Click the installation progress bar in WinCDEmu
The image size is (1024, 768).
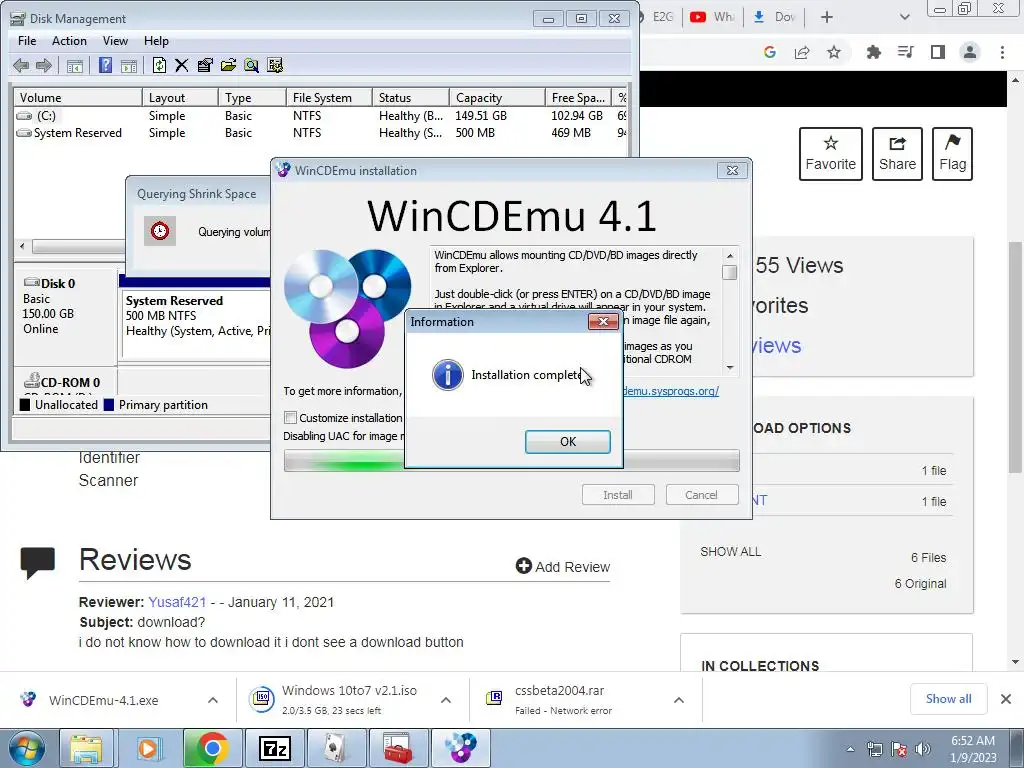511,460
